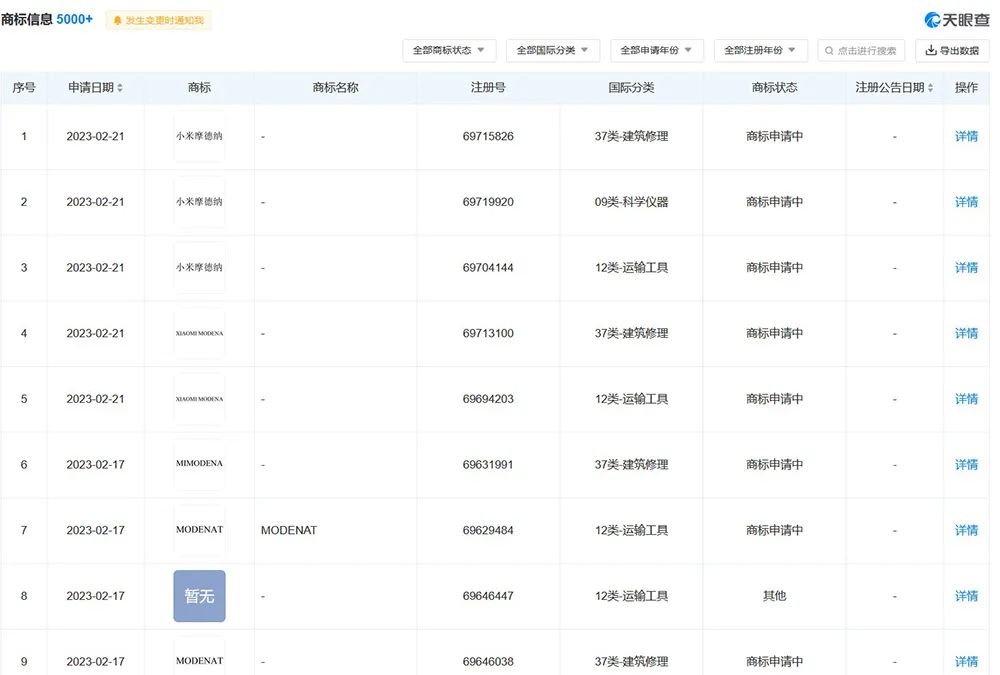The width and height of the screenshot is (1000, 675).
Task: Click the 商标状态 column header
Action: click(774, 87)
